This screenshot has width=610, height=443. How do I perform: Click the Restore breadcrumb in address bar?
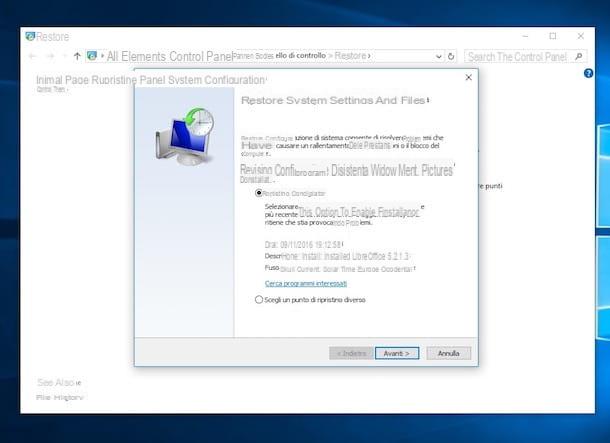point(350,56)
